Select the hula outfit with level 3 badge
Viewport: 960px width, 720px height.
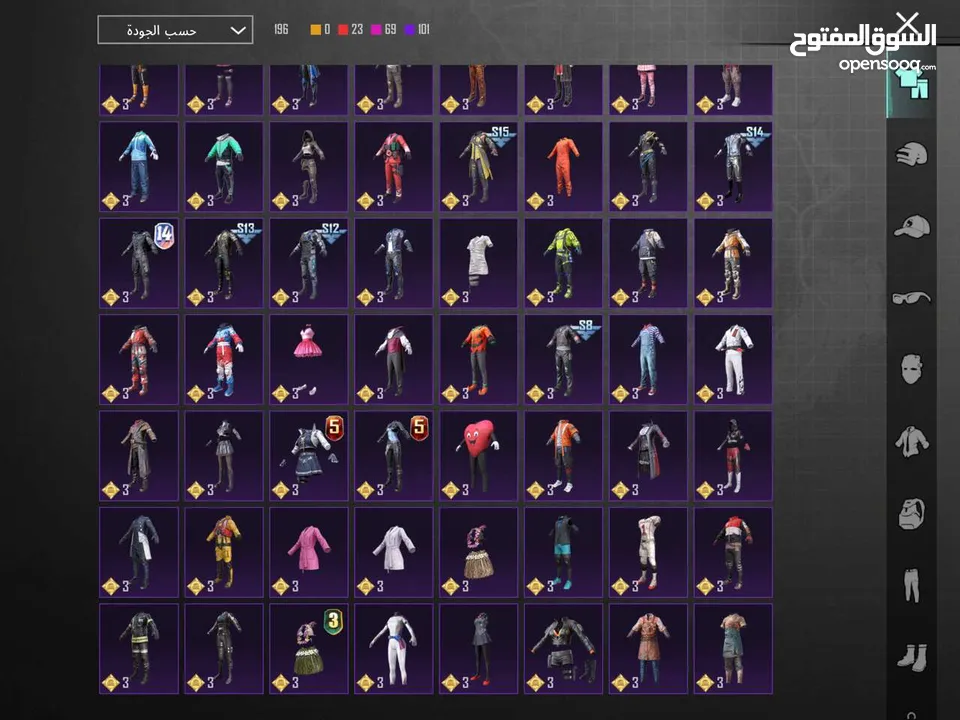tap(309, 649)
